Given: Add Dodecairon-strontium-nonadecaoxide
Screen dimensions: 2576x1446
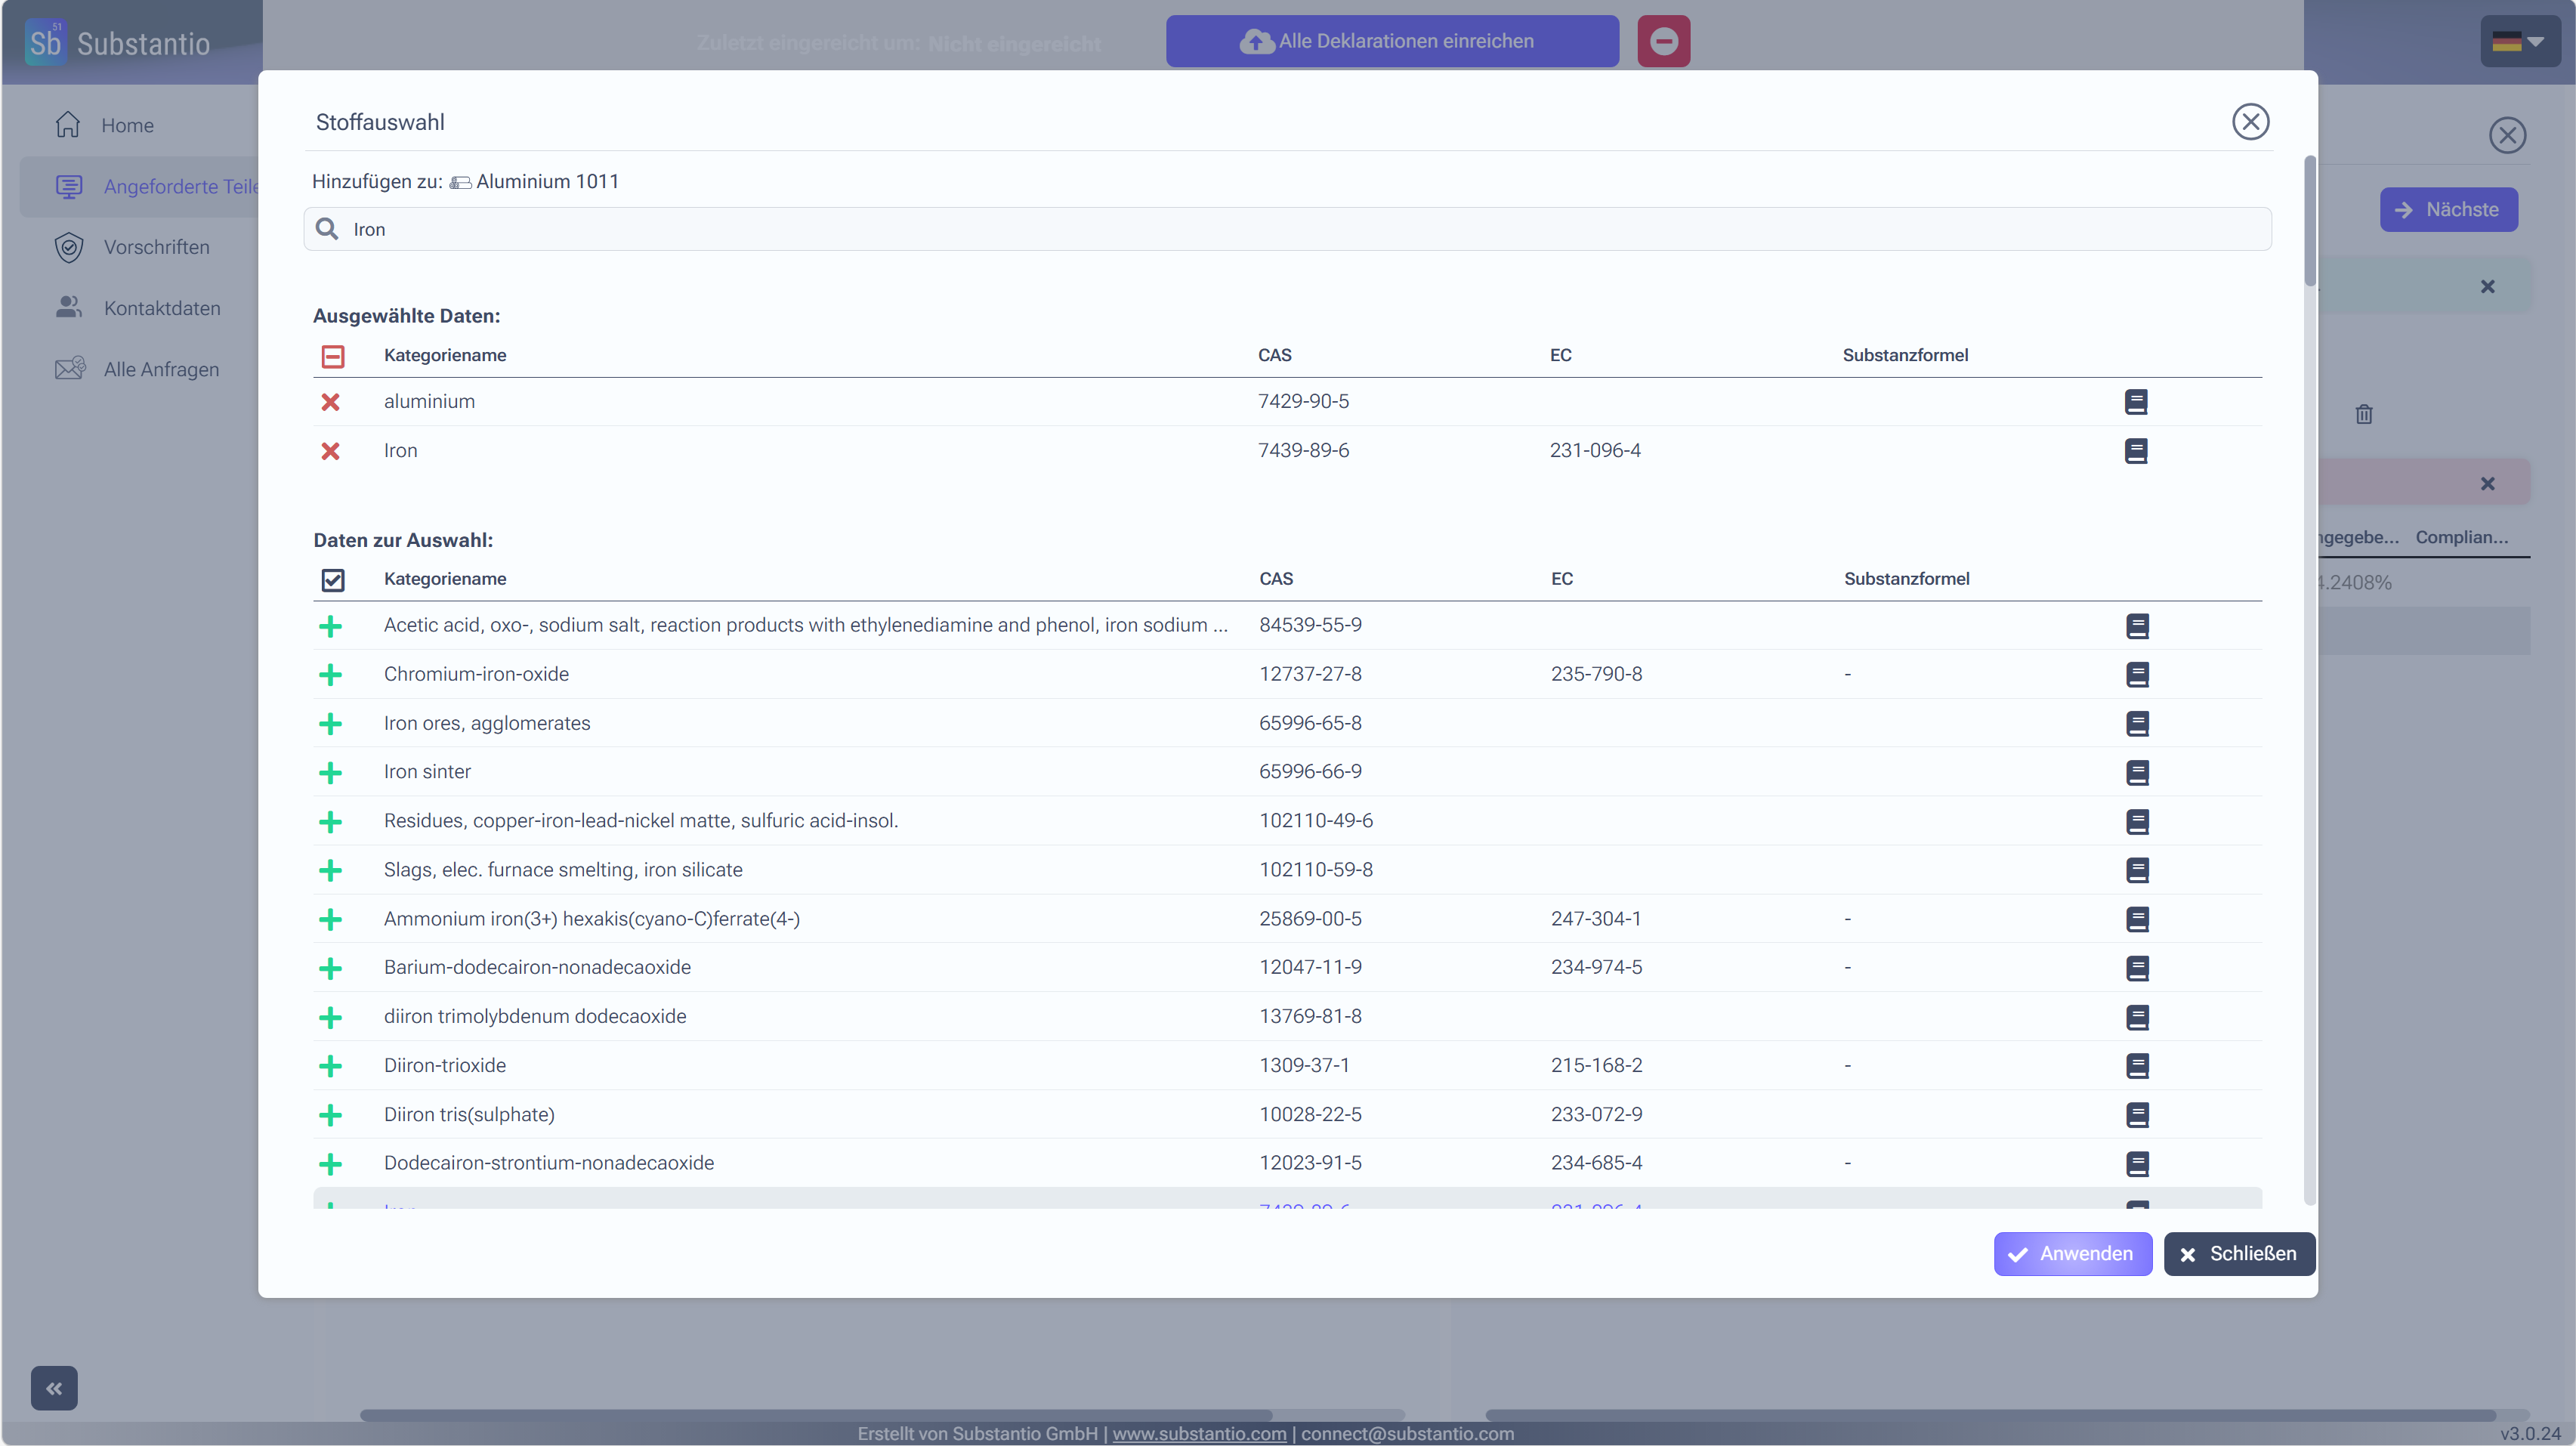Looking at the screenshot, I should click(x=330, y=1164).
